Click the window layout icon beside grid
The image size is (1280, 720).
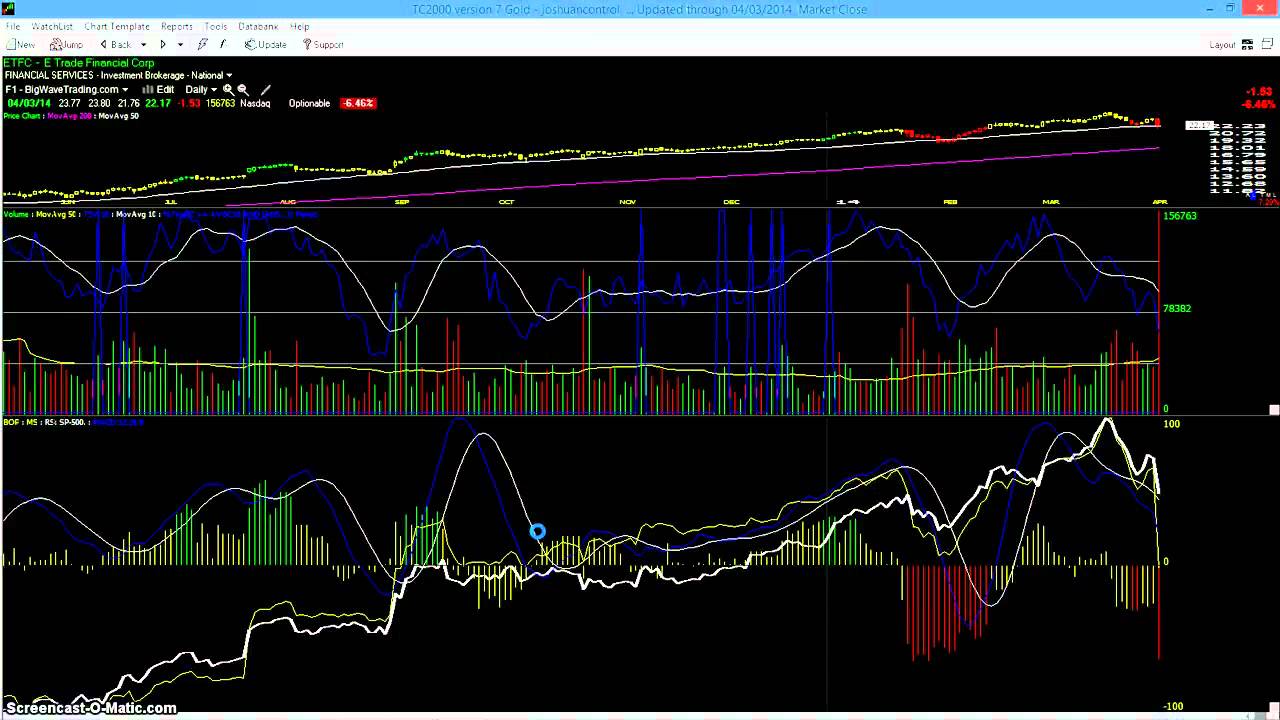1266,44
